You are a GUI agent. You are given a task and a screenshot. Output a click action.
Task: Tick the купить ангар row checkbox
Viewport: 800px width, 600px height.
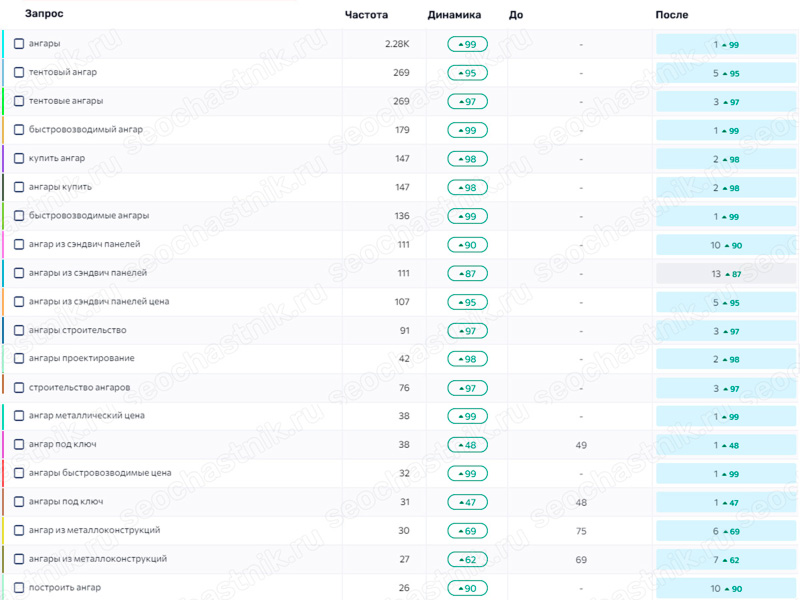click(19, 158)
